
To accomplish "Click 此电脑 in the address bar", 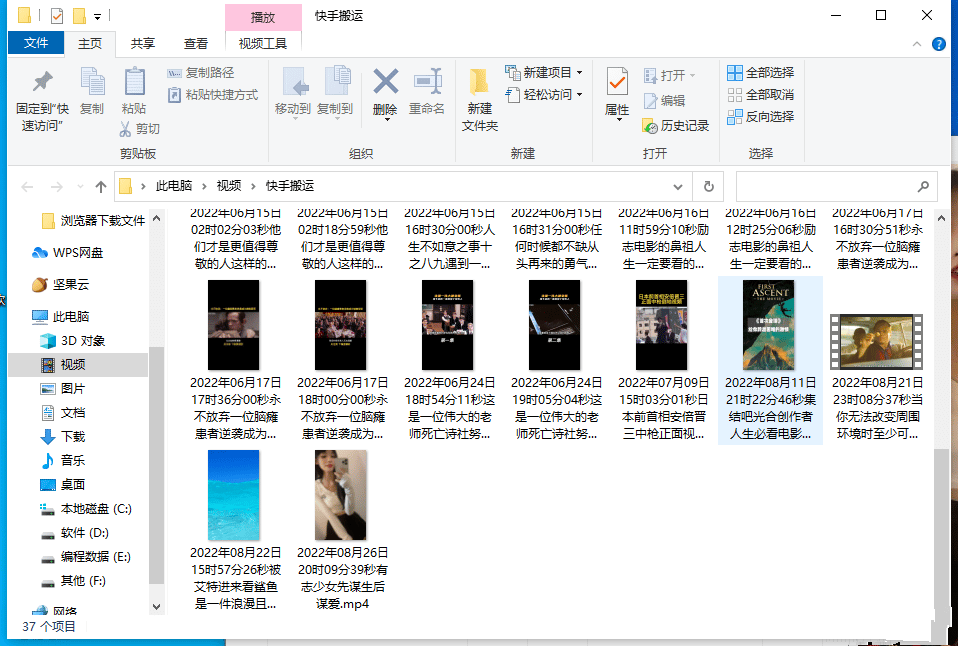I will tap(174, 186).
